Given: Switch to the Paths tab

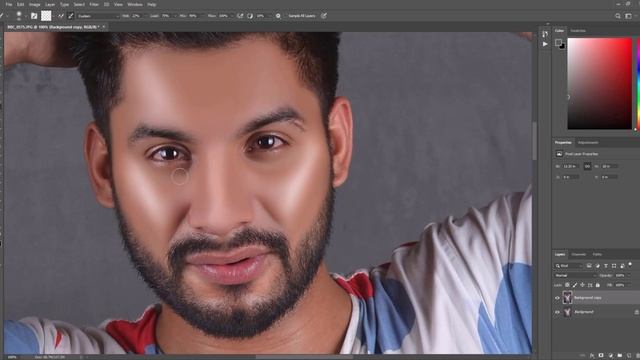Looking at the screenshot, I should pos(597,254).
